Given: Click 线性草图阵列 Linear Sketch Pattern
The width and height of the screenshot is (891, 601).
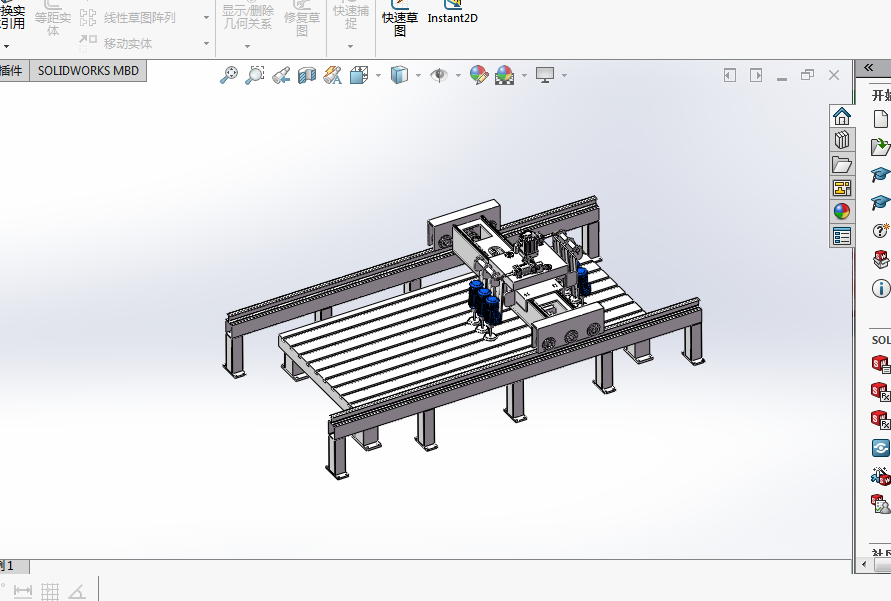Looking at the screenshot, I should 128,18.
